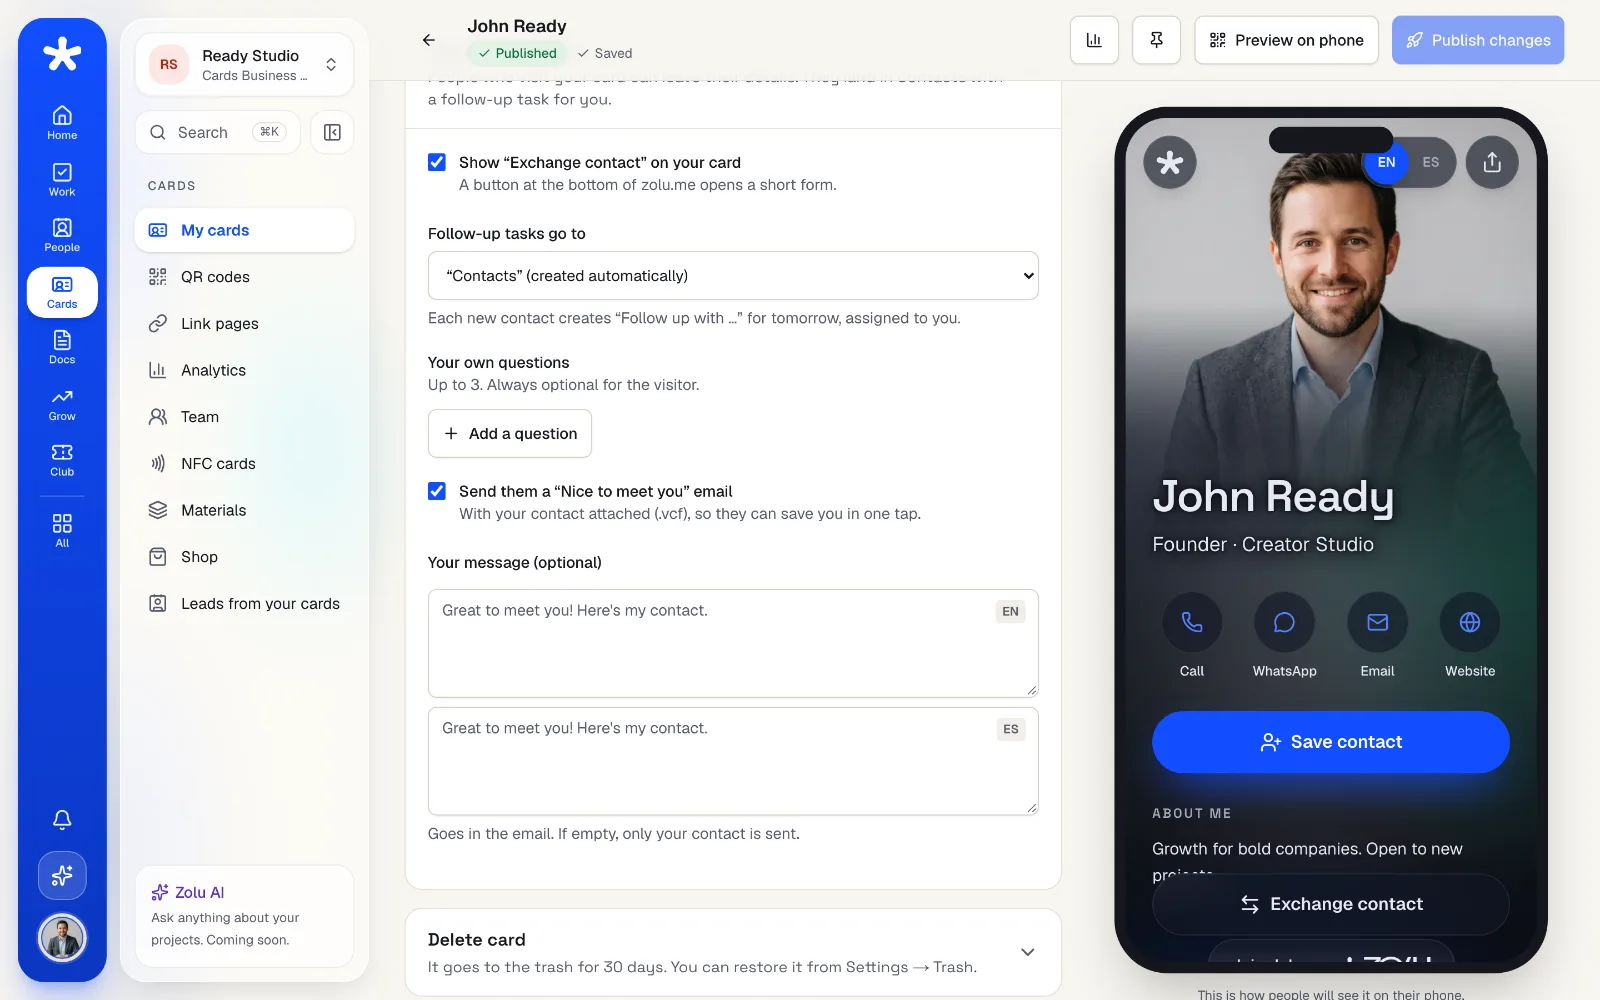Image resolution: width=1600 pixels, height=1000 pixels.
Task: Open the Follow-up tasks go to dropdown
Action: [733, 276]
